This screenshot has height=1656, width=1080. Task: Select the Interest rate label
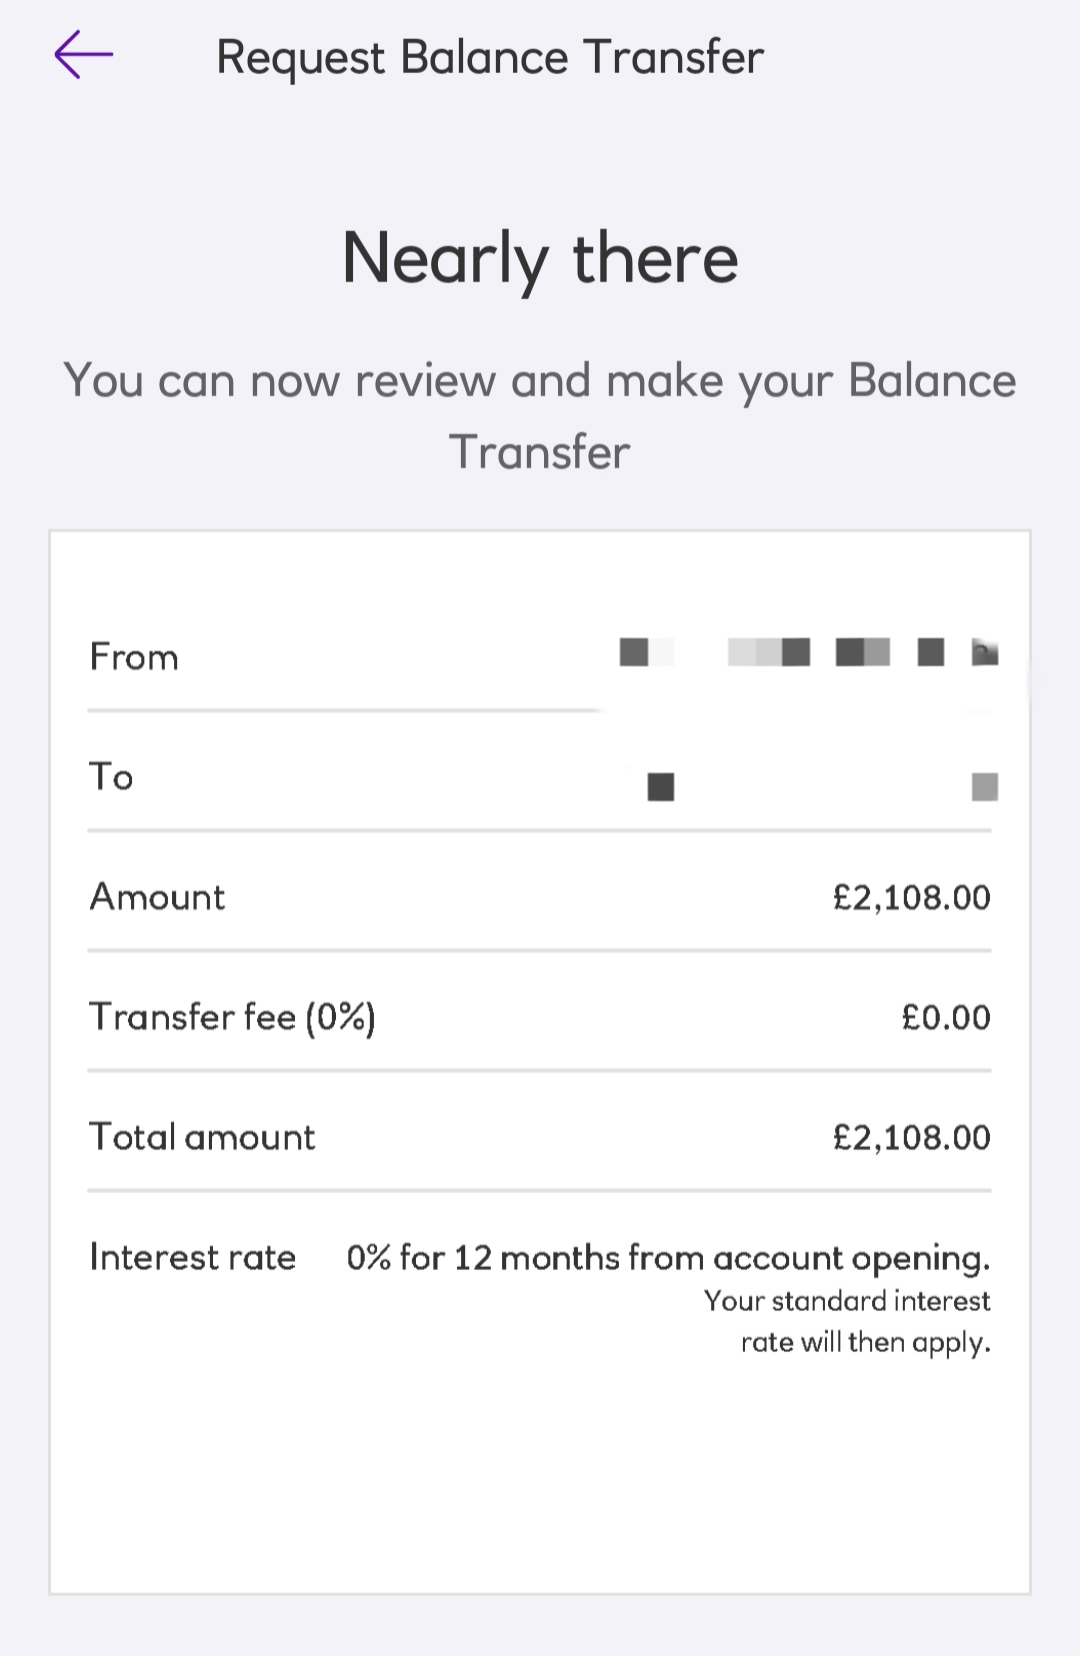[x=192, y=1257]
